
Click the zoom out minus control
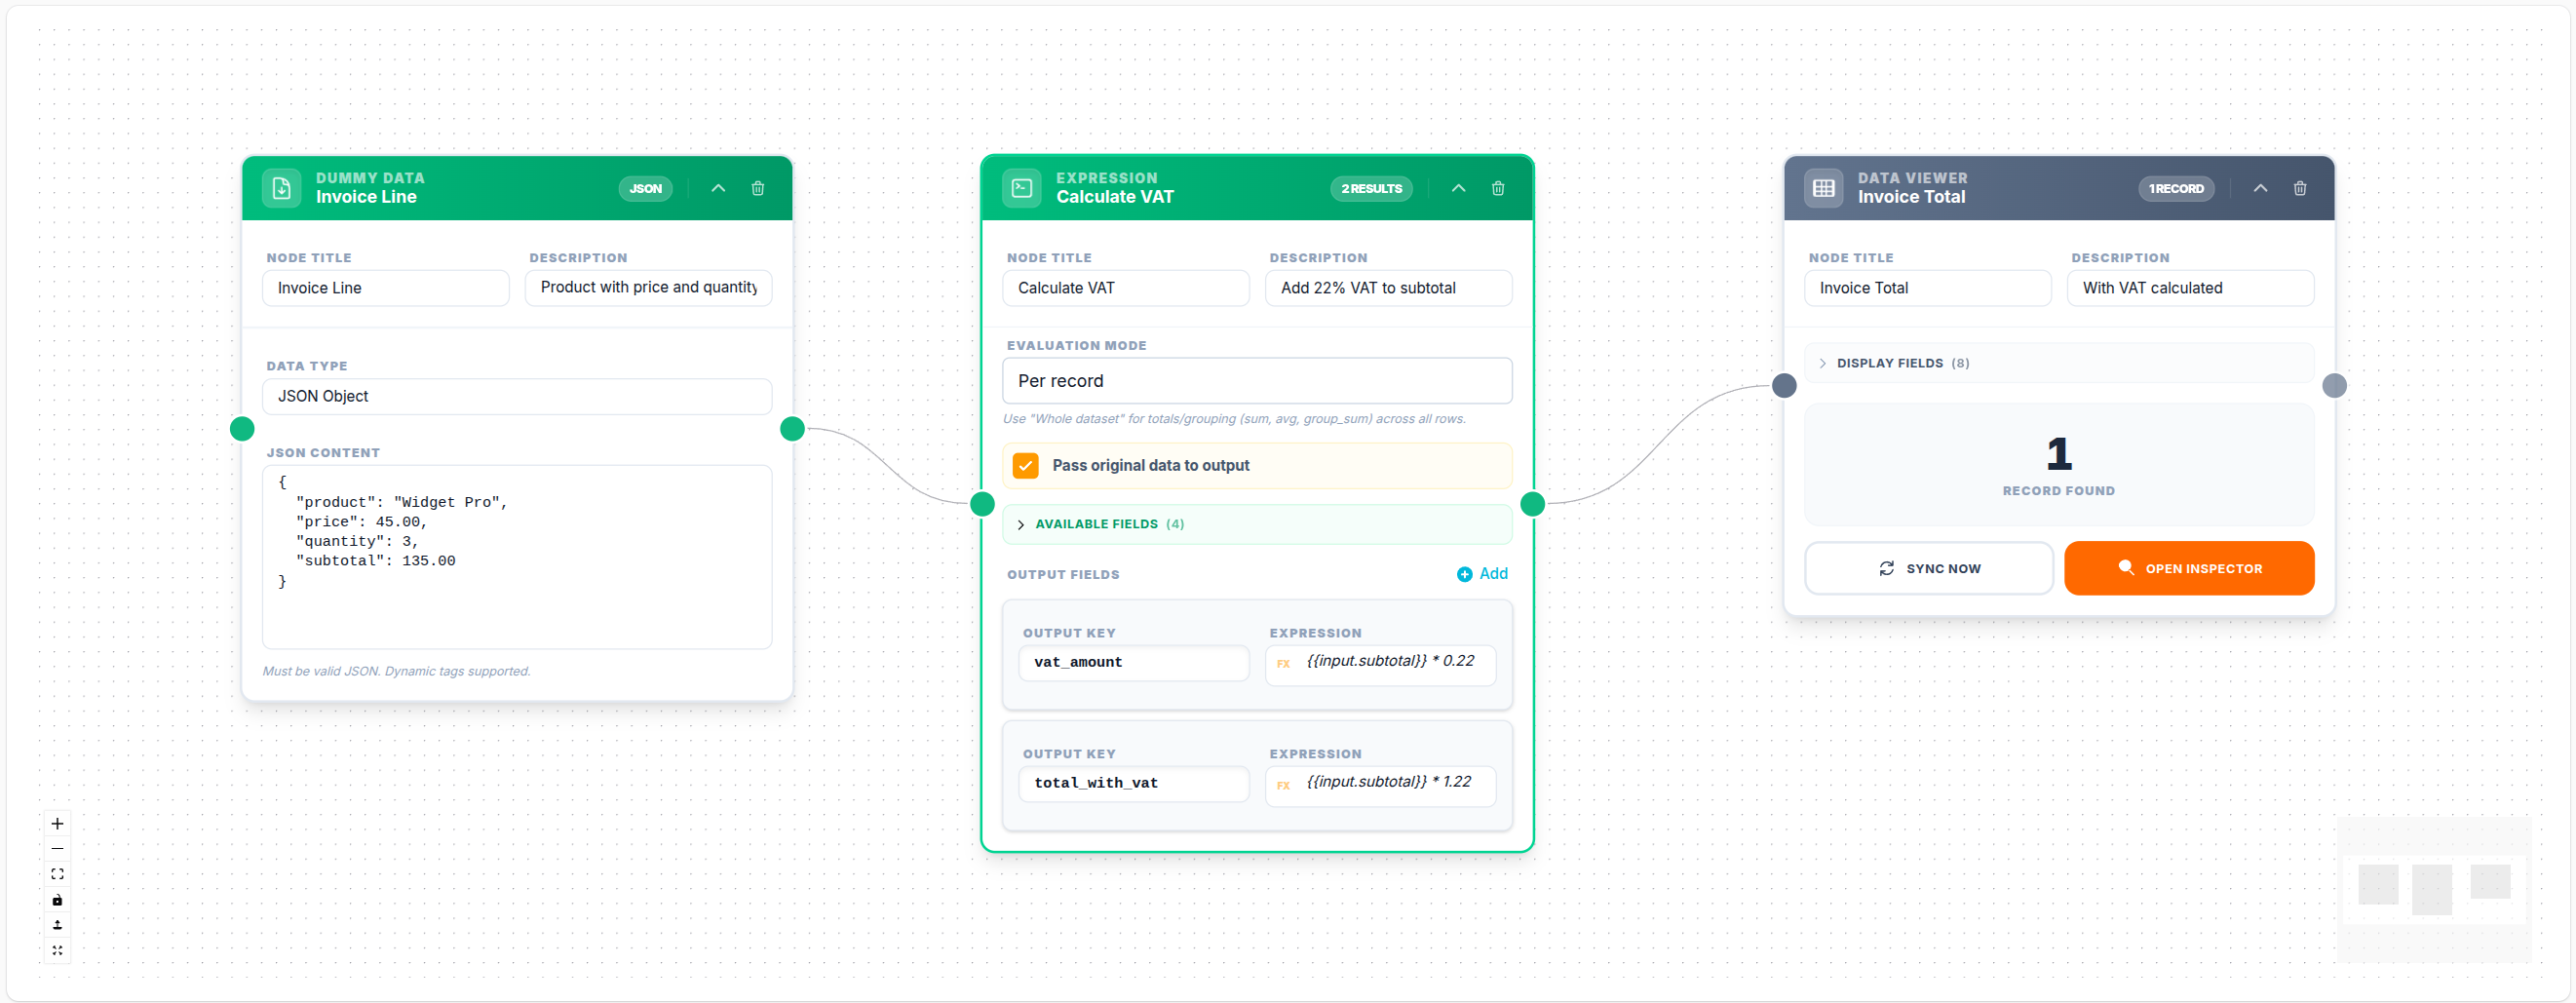(57, 848)
